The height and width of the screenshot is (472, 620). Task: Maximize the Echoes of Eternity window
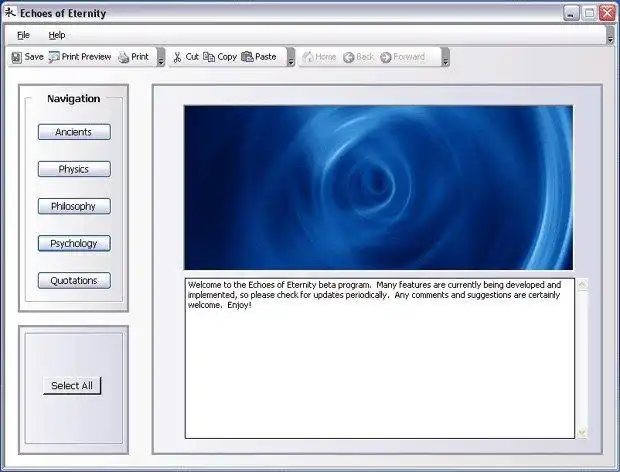click(589, 13)
